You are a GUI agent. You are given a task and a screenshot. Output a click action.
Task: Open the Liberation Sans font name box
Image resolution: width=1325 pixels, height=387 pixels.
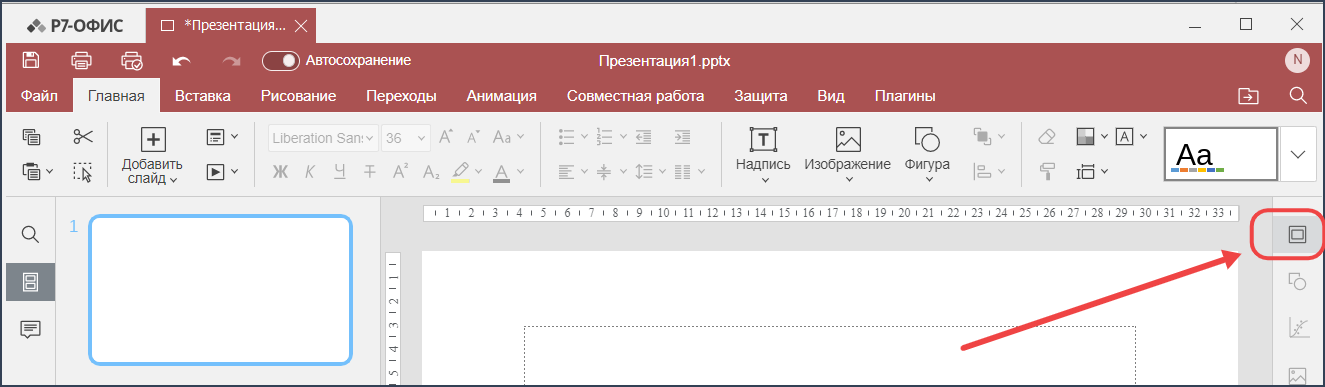coord(323,138)
